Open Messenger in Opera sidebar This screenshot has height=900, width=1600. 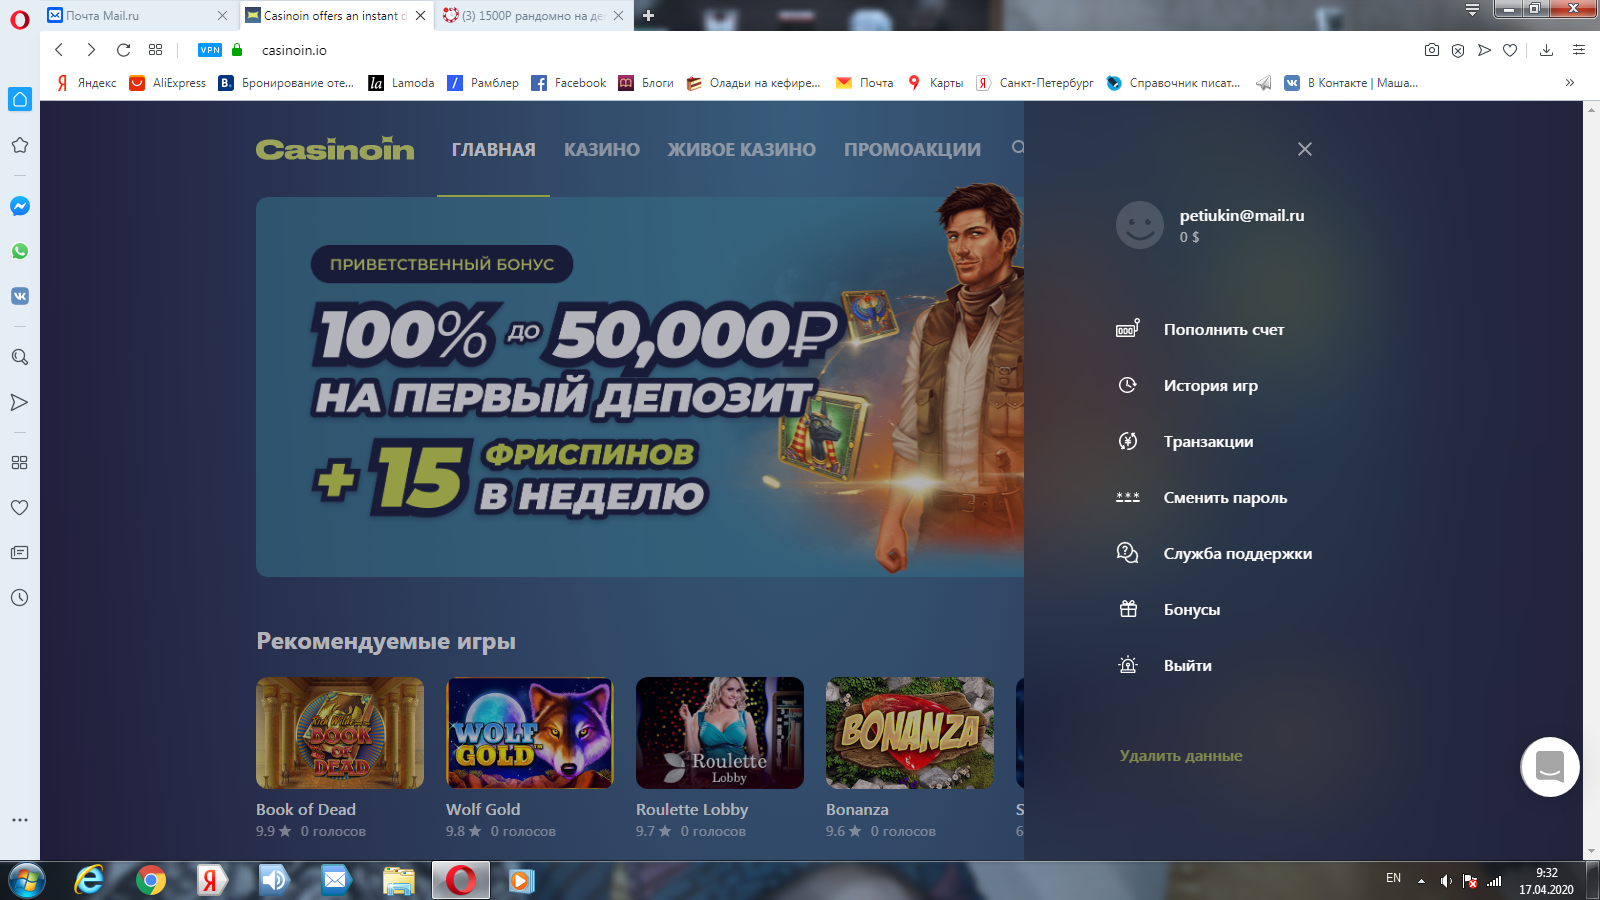click(19, 206)
